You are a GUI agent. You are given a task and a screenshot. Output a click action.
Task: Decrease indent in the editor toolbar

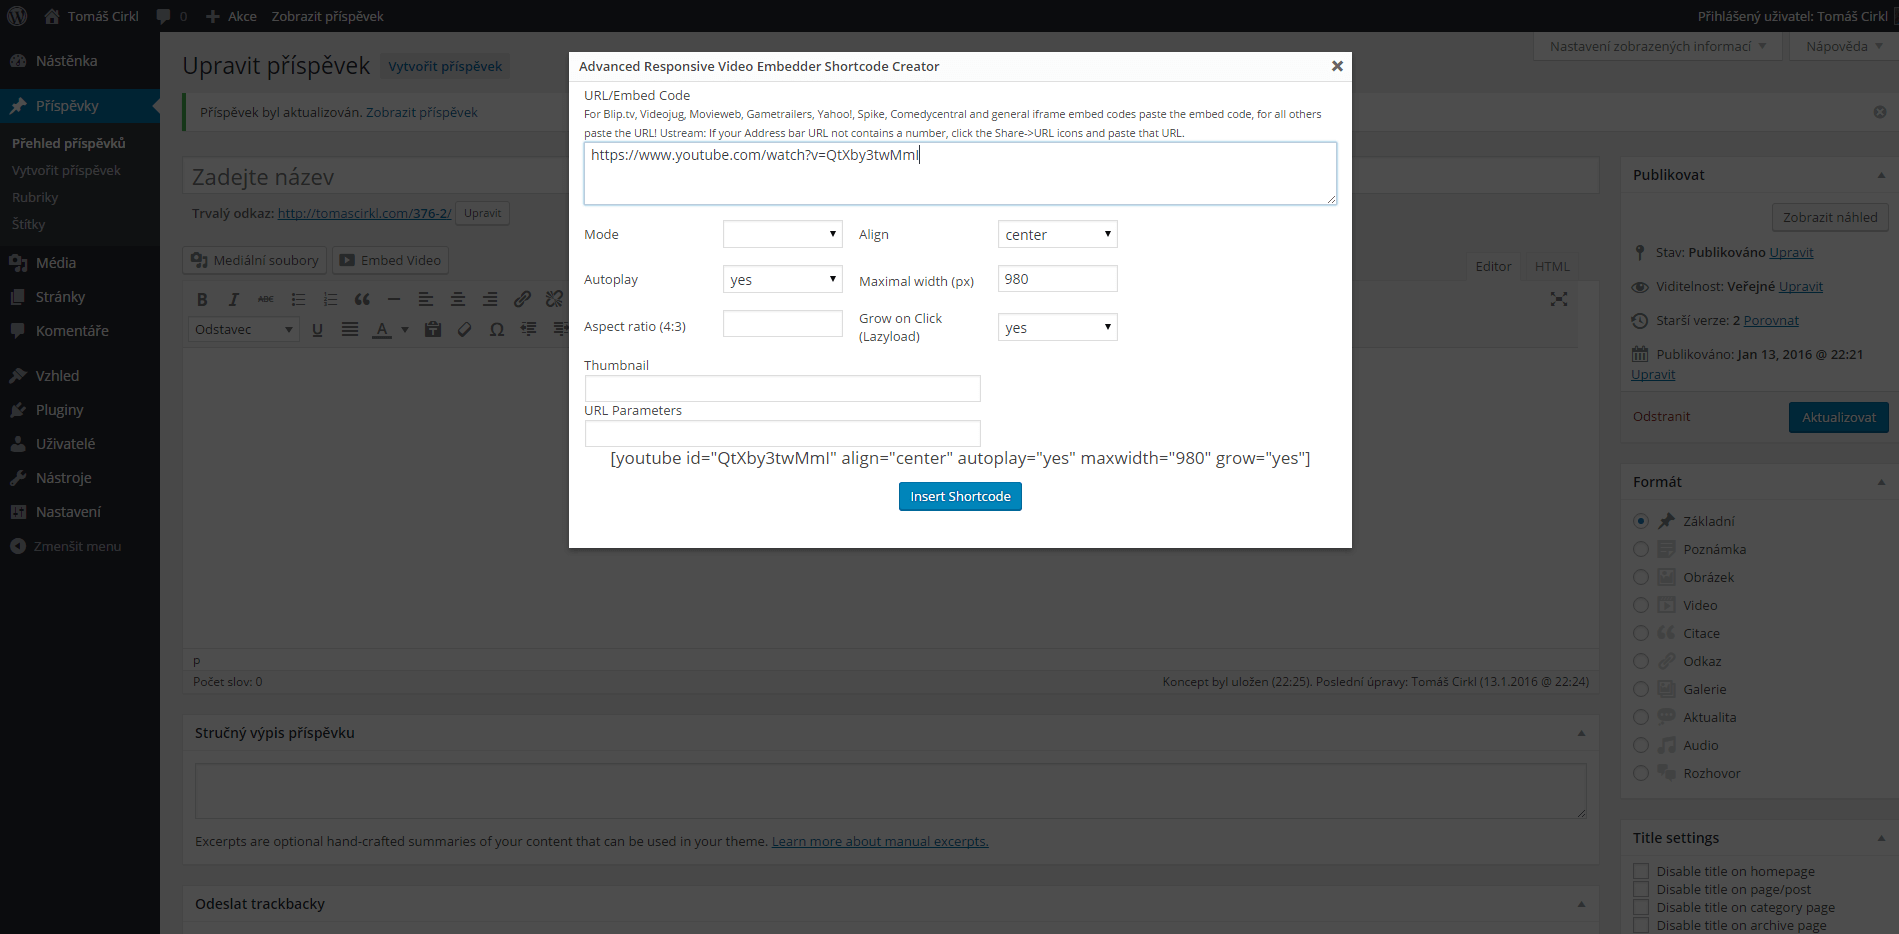coord(529,329)
